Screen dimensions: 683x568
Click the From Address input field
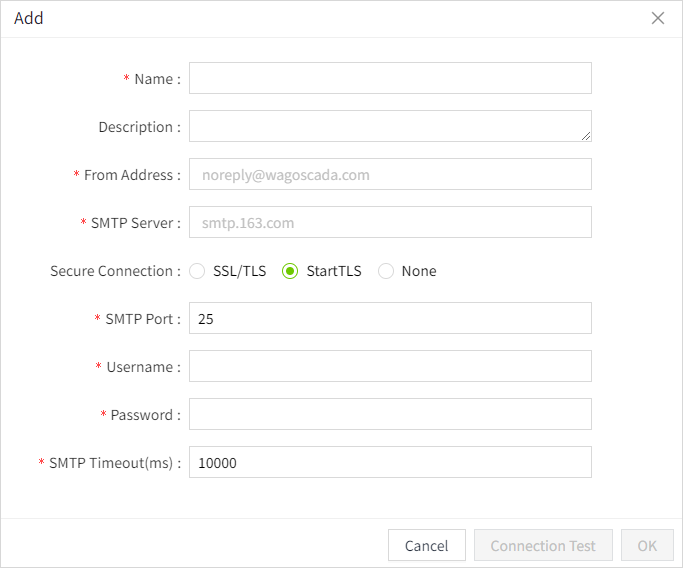click(x=390, y=174)
